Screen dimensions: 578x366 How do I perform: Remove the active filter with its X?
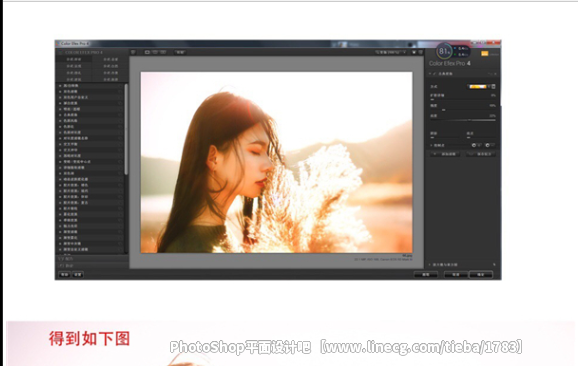tap(495, 74)
